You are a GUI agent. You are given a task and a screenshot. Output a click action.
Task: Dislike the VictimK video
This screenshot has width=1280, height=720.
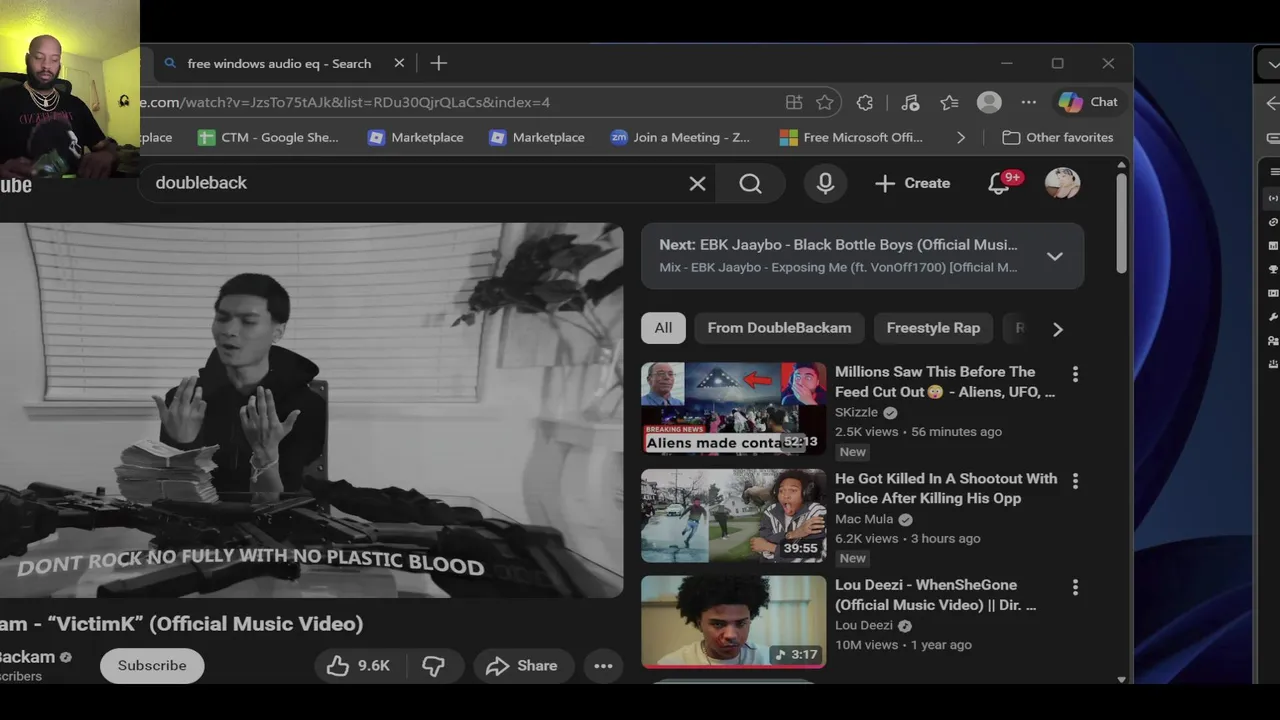[x=433, y=665]
